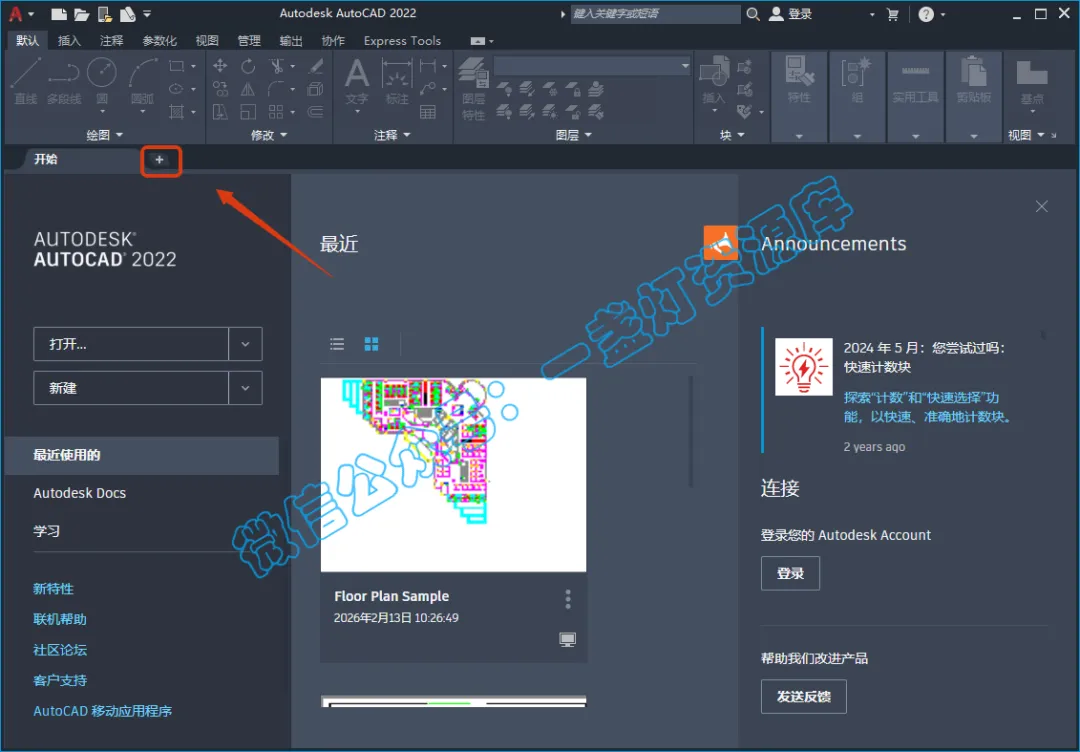Open AutoCAD 移动应用程序 link
The height and width of the screenshot is (752, 1080).
(103, 711)
